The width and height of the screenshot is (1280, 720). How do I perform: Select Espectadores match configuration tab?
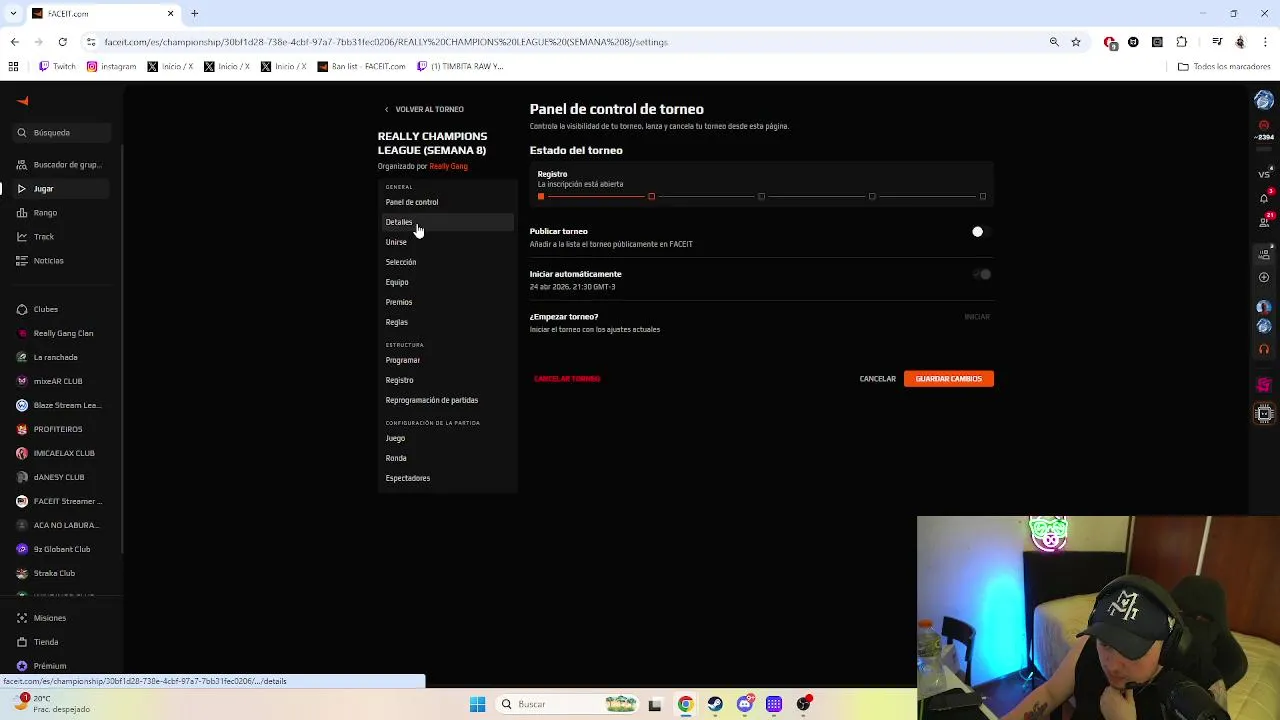(x=446, y=478)
